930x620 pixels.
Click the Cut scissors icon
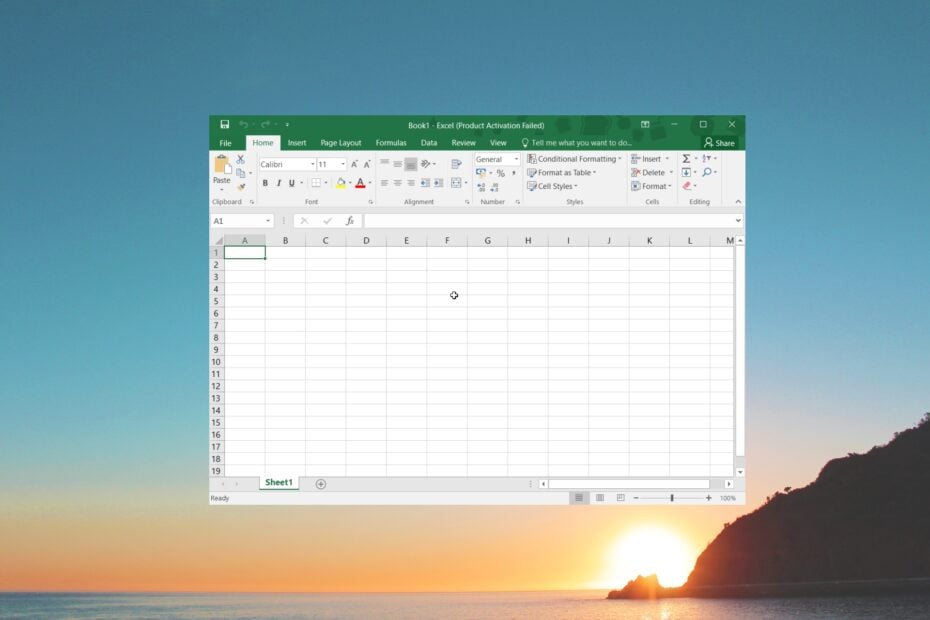pyautogui.click(x=240, y=160)
